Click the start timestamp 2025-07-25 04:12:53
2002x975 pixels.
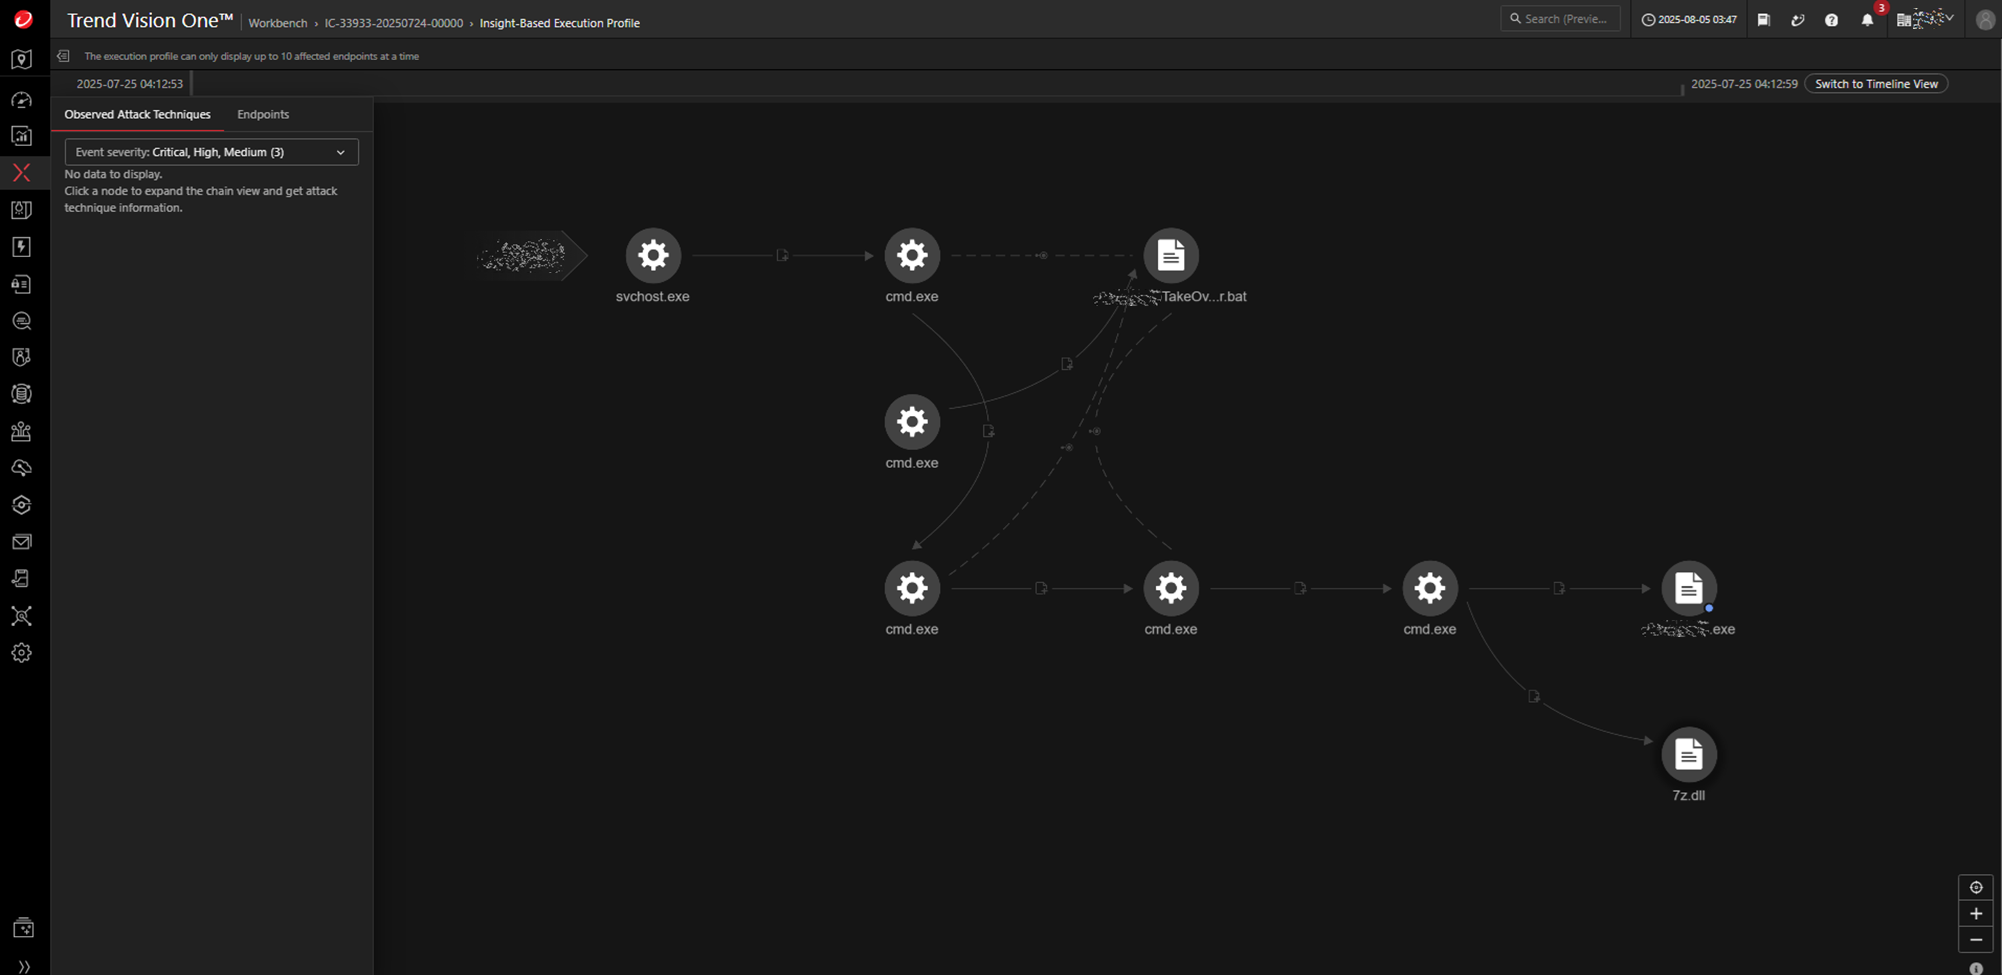pos(130,84)
